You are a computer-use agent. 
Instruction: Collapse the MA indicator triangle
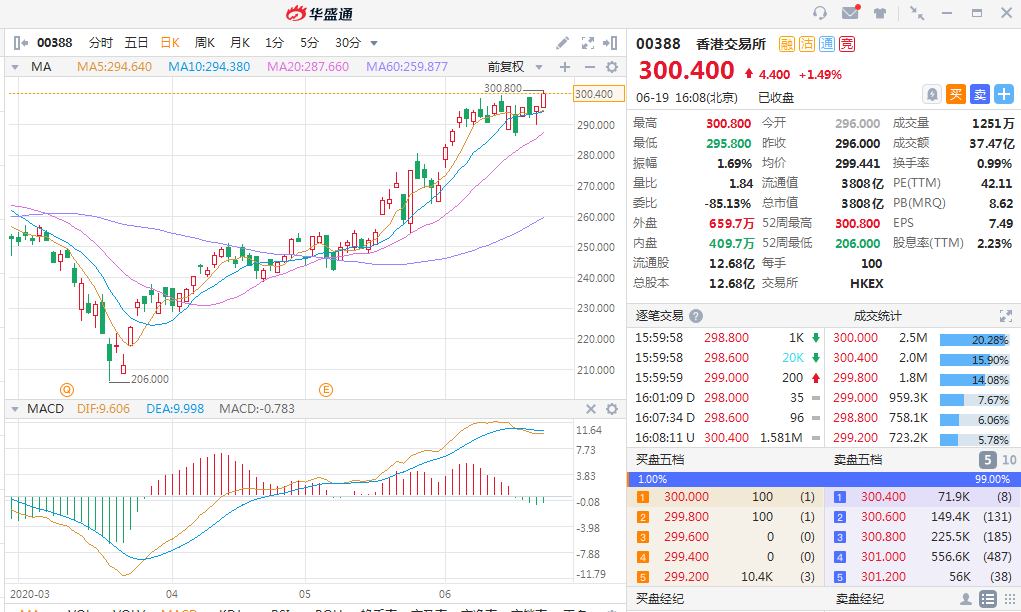(14, 67)
